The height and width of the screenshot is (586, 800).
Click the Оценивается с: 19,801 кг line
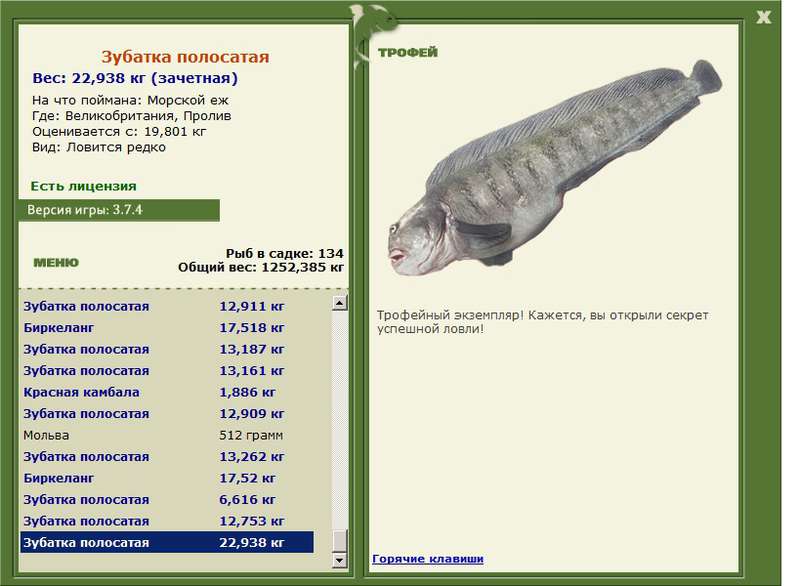click(x=119, y=132)
